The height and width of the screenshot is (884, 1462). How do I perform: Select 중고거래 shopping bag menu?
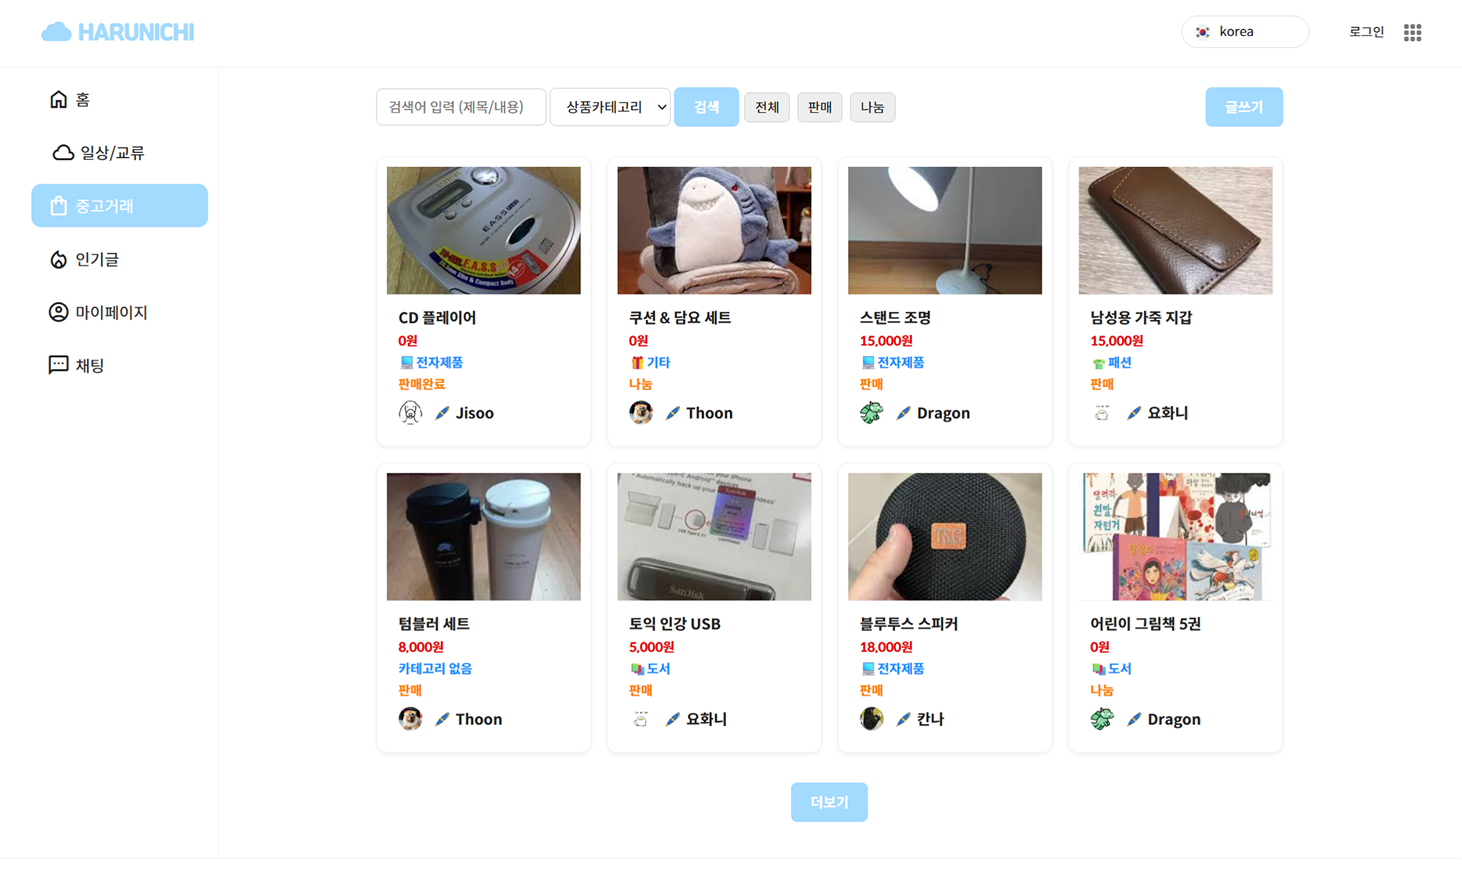[x=119, y=205]
